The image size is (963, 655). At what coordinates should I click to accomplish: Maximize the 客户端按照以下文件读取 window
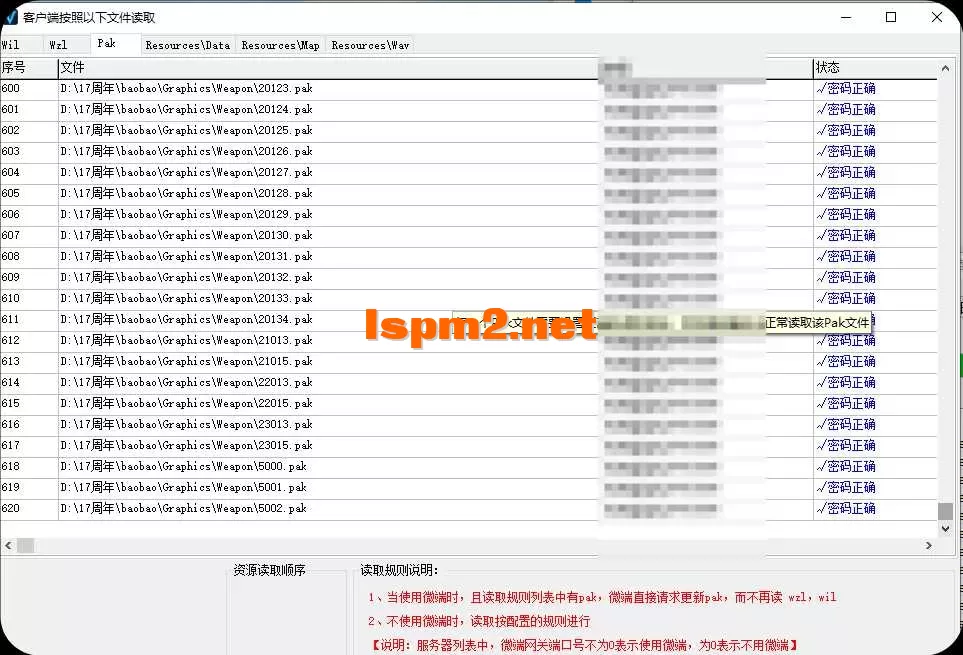(891, 17)
